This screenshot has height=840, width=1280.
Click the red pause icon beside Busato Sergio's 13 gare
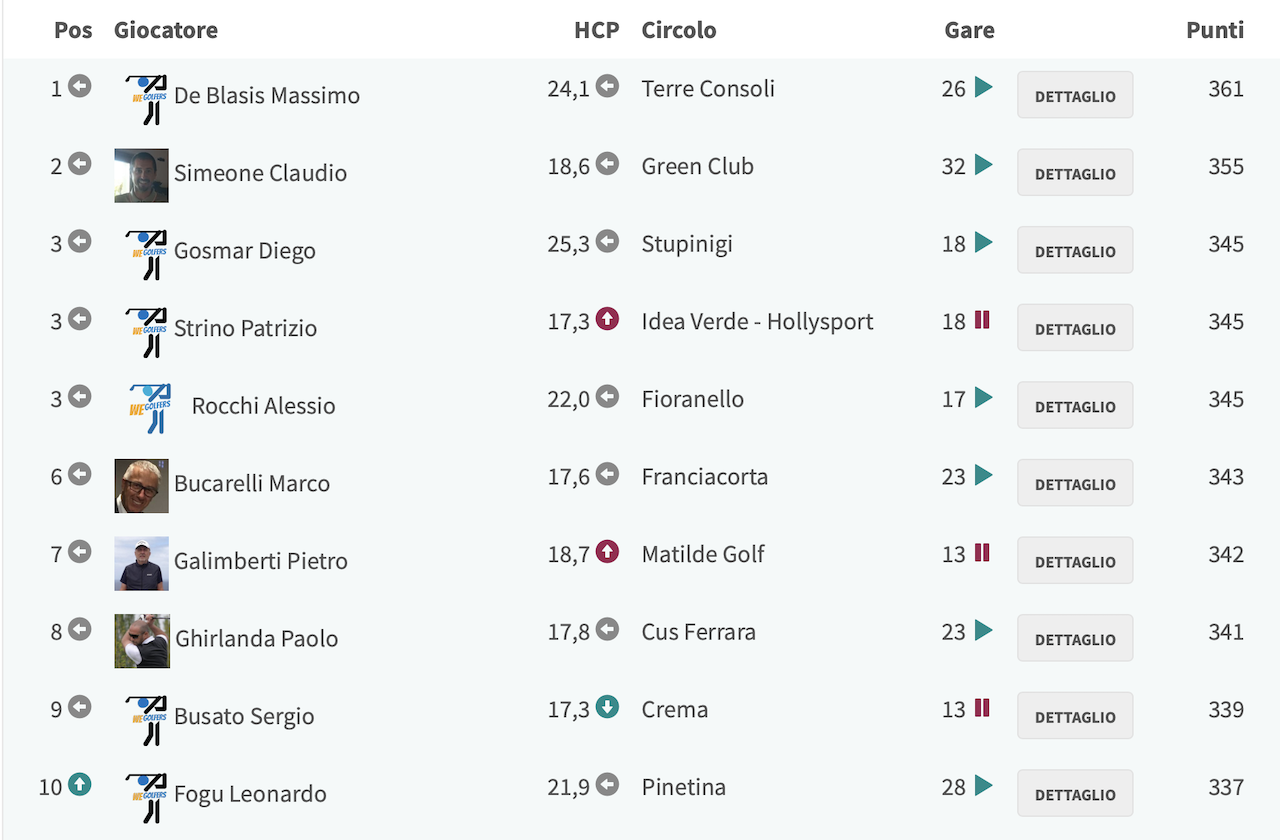tap(982, 708)
